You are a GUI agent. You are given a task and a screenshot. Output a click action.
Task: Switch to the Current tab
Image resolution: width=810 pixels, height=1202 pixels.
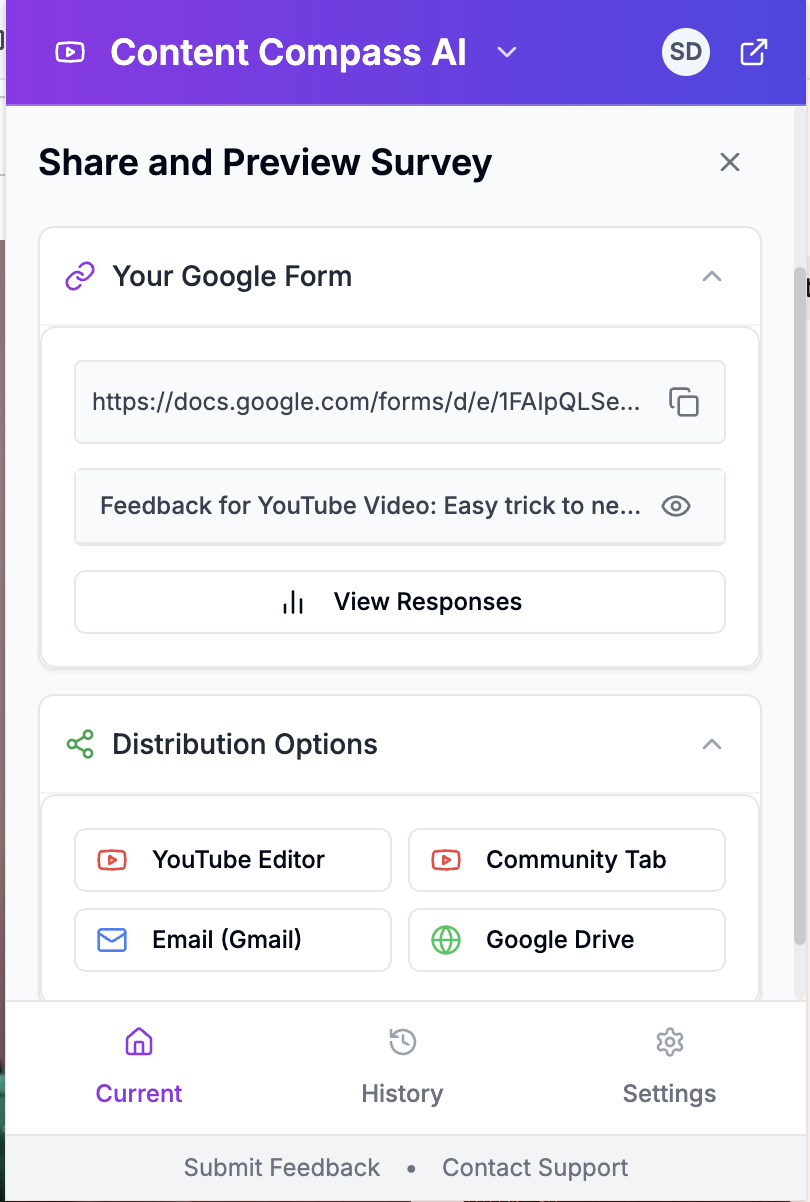(x=139, y=1067)
